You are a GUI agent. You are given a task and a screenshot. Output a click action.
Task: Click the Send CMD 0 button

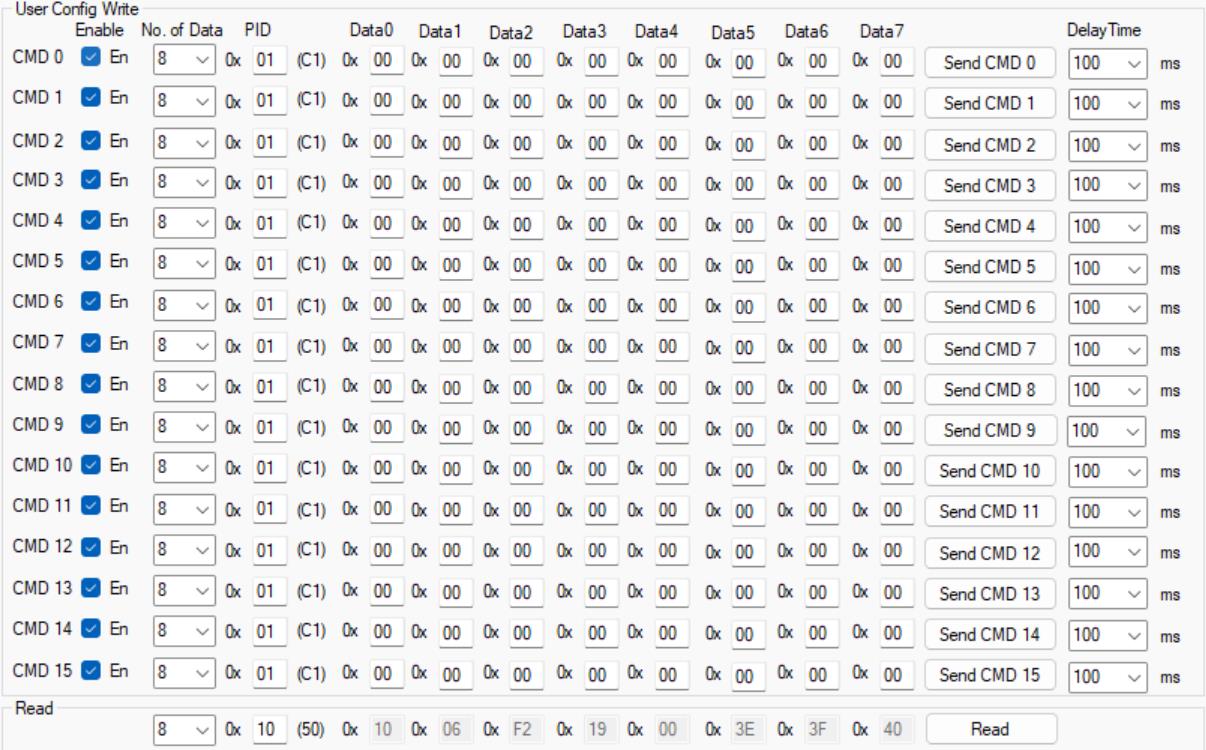990,62
